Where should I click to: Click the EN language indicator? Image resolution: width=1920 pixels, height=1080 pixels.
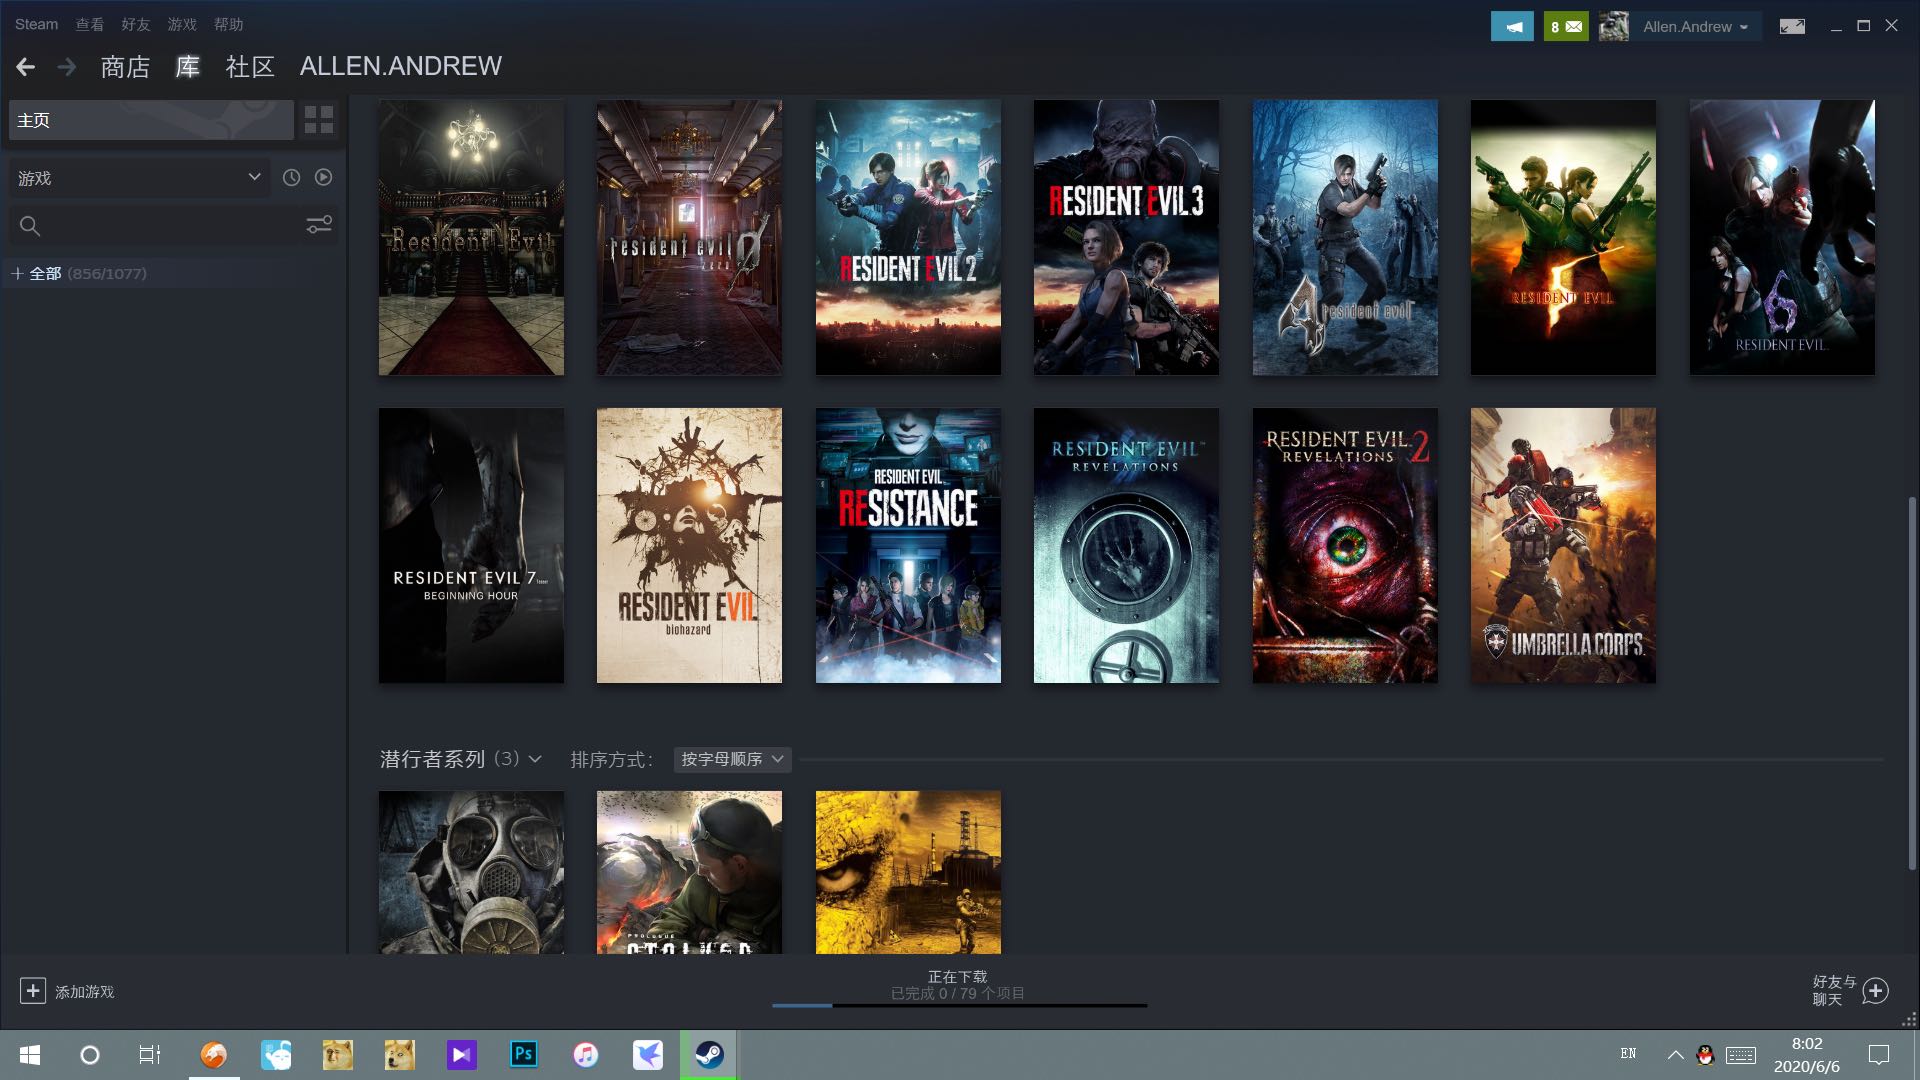point(1628,1054)
